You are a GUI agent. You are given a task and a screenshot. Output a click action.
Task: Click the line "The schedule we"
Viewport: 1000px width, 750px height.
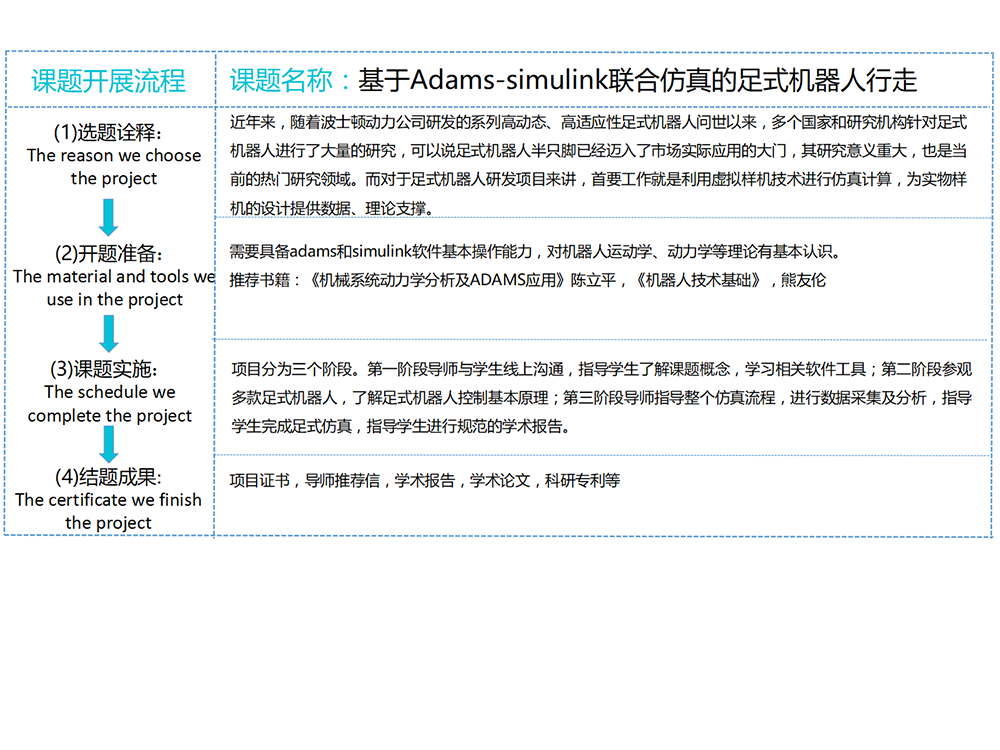110,392
